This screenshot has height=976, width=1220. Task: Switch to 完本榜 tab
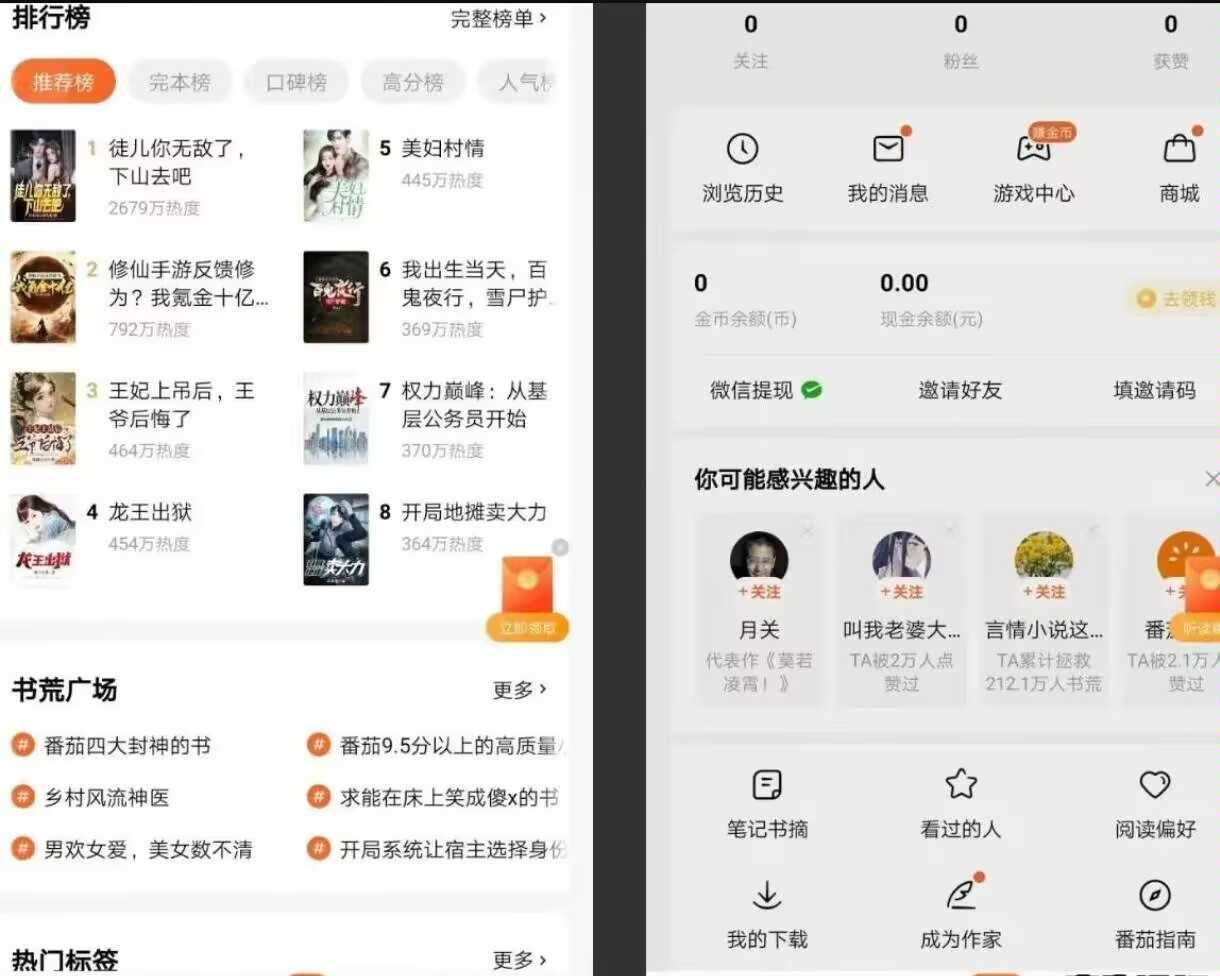(180, 82)
